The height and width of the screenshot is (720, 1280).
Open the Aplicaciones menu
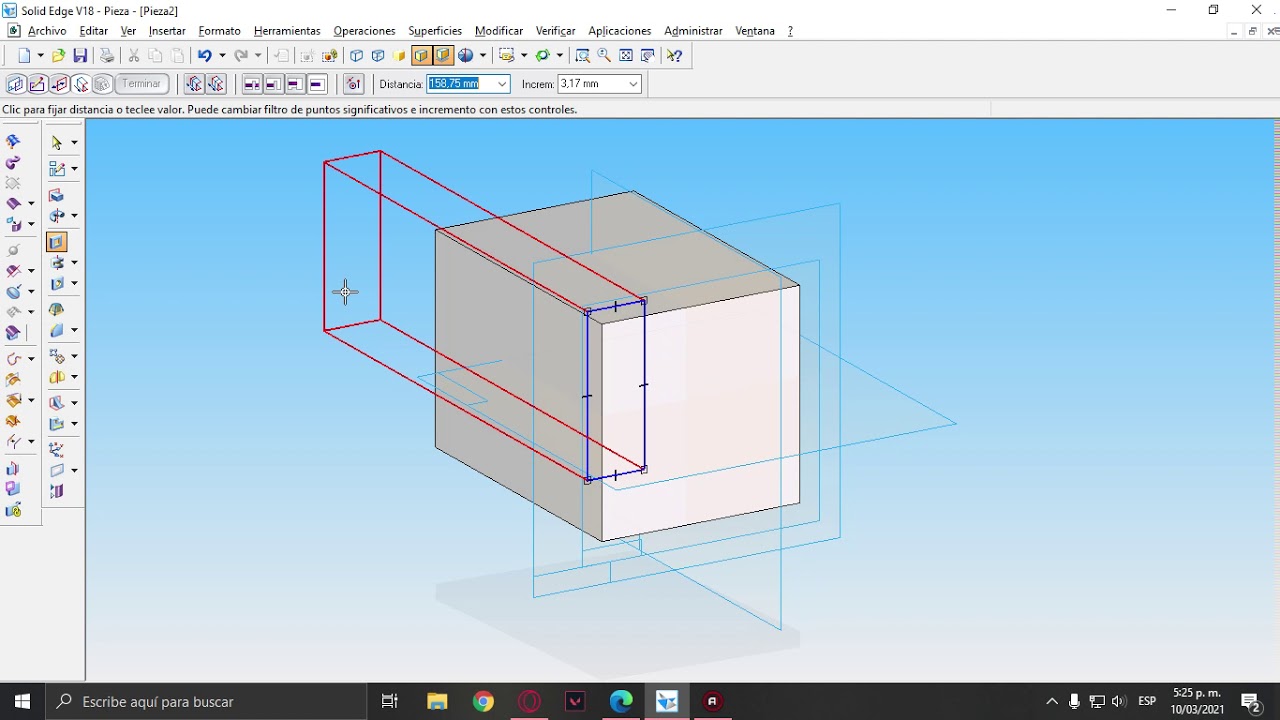pyautogui.click(x=619, y=31)
